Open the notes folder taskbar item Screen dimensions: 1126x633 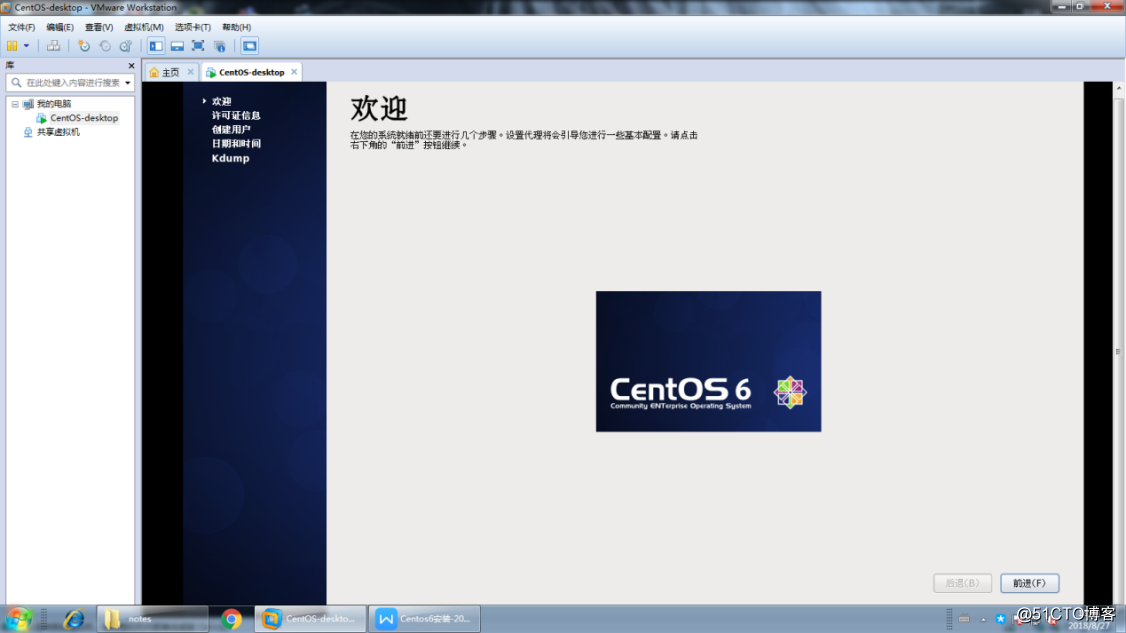pyautogui.click(x=152, y=619)
